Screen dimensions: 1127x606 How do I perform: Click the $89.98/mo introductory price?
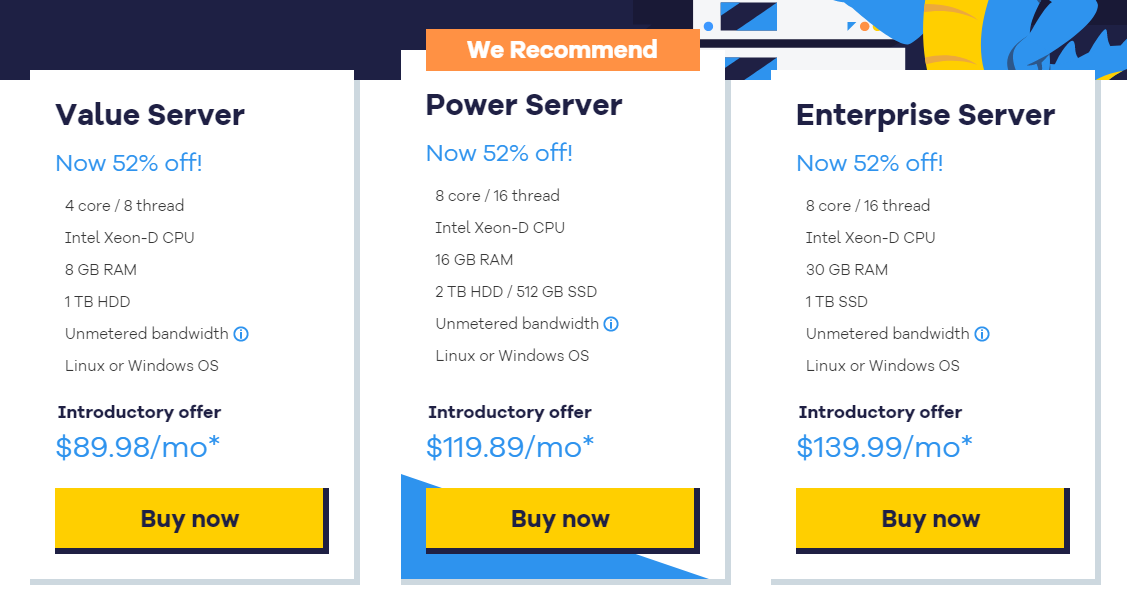[136, 447]
